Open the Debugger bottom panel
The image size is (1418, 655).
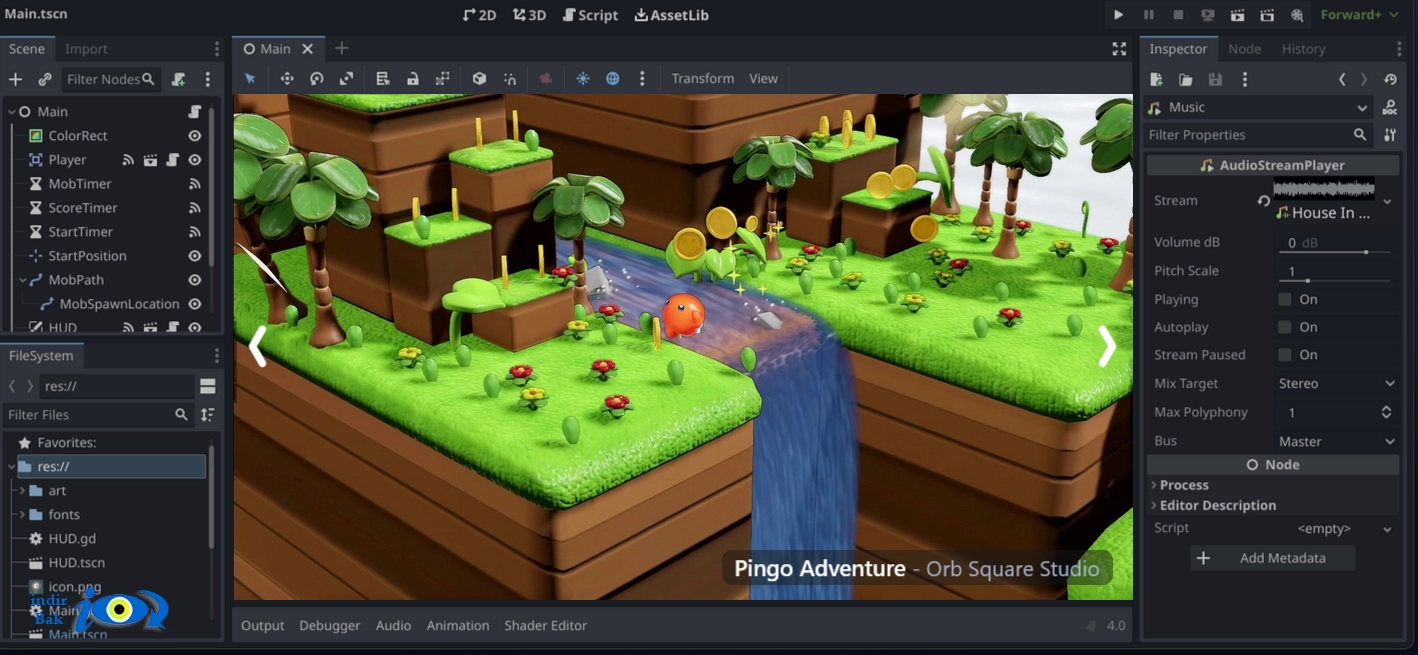(329, 625)
